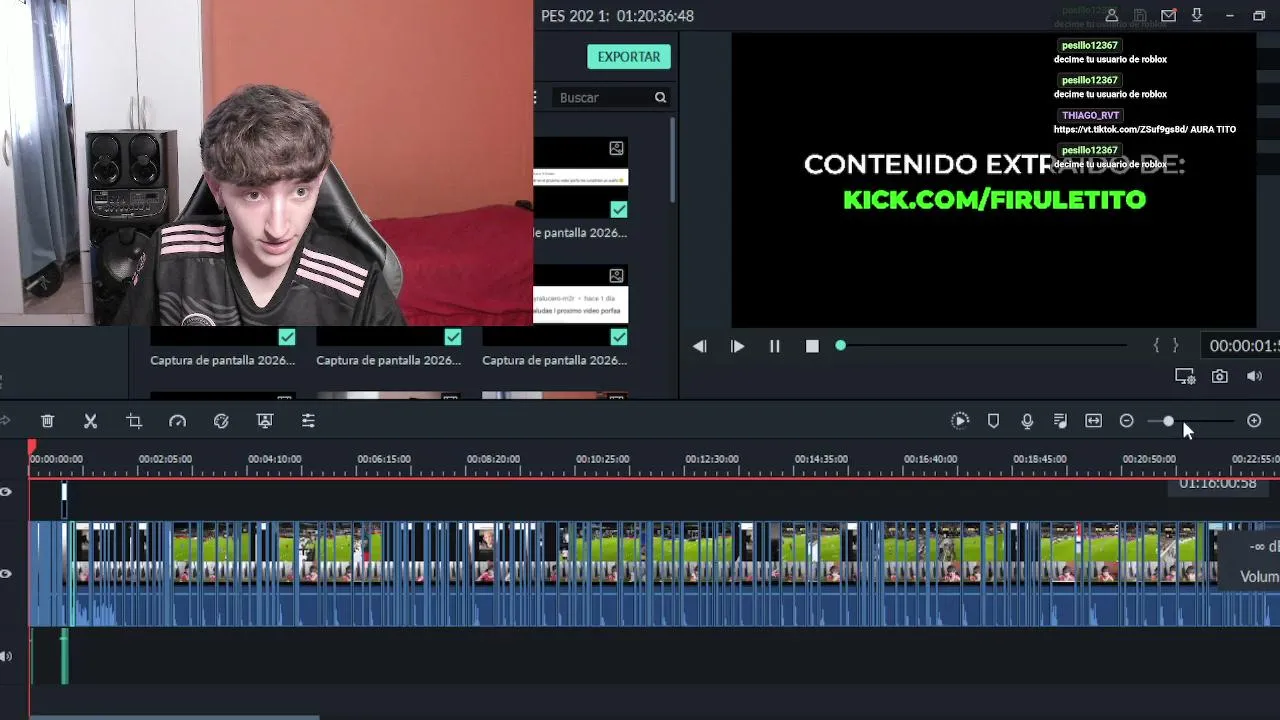Record voiceover with the microphone icon
The image size is (1280, 720).
tap(1027, 421)
